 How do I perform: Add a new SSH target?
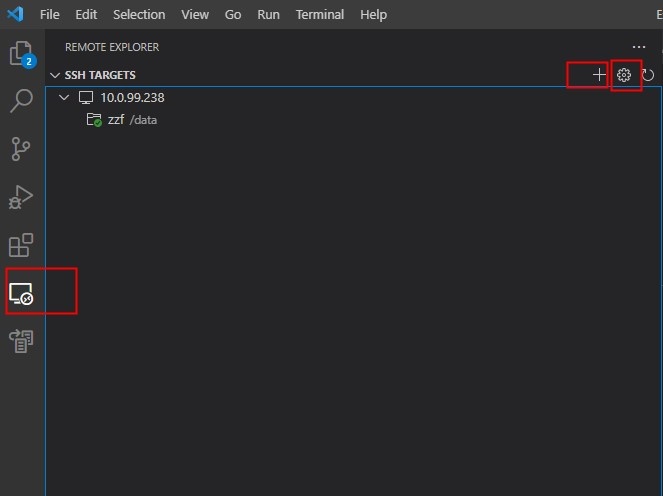(599, 75)
